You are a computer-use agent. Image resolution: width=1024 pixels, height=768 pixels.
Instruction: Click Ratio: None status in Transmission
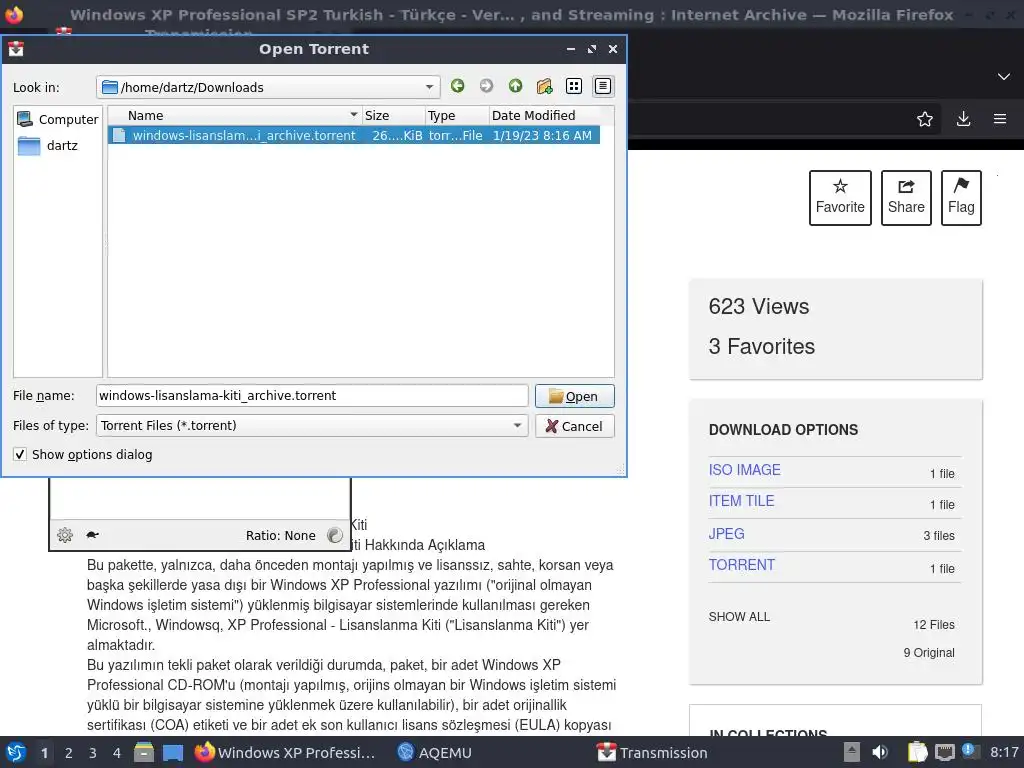pyautogui.click(x=280, y=536)
